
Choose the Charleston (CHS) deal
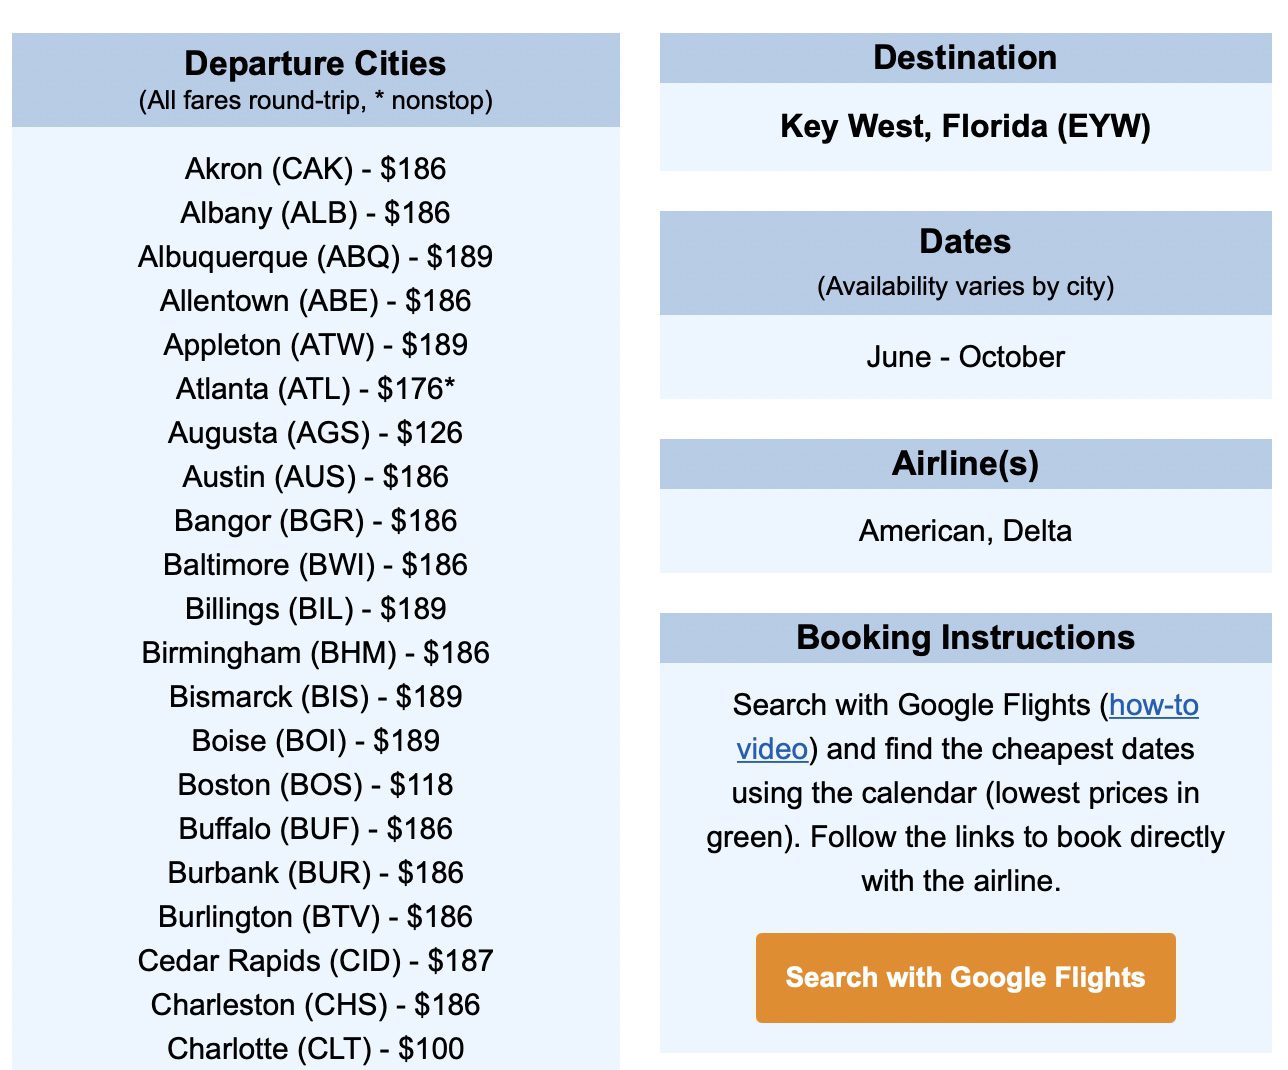coord(314,1005)
